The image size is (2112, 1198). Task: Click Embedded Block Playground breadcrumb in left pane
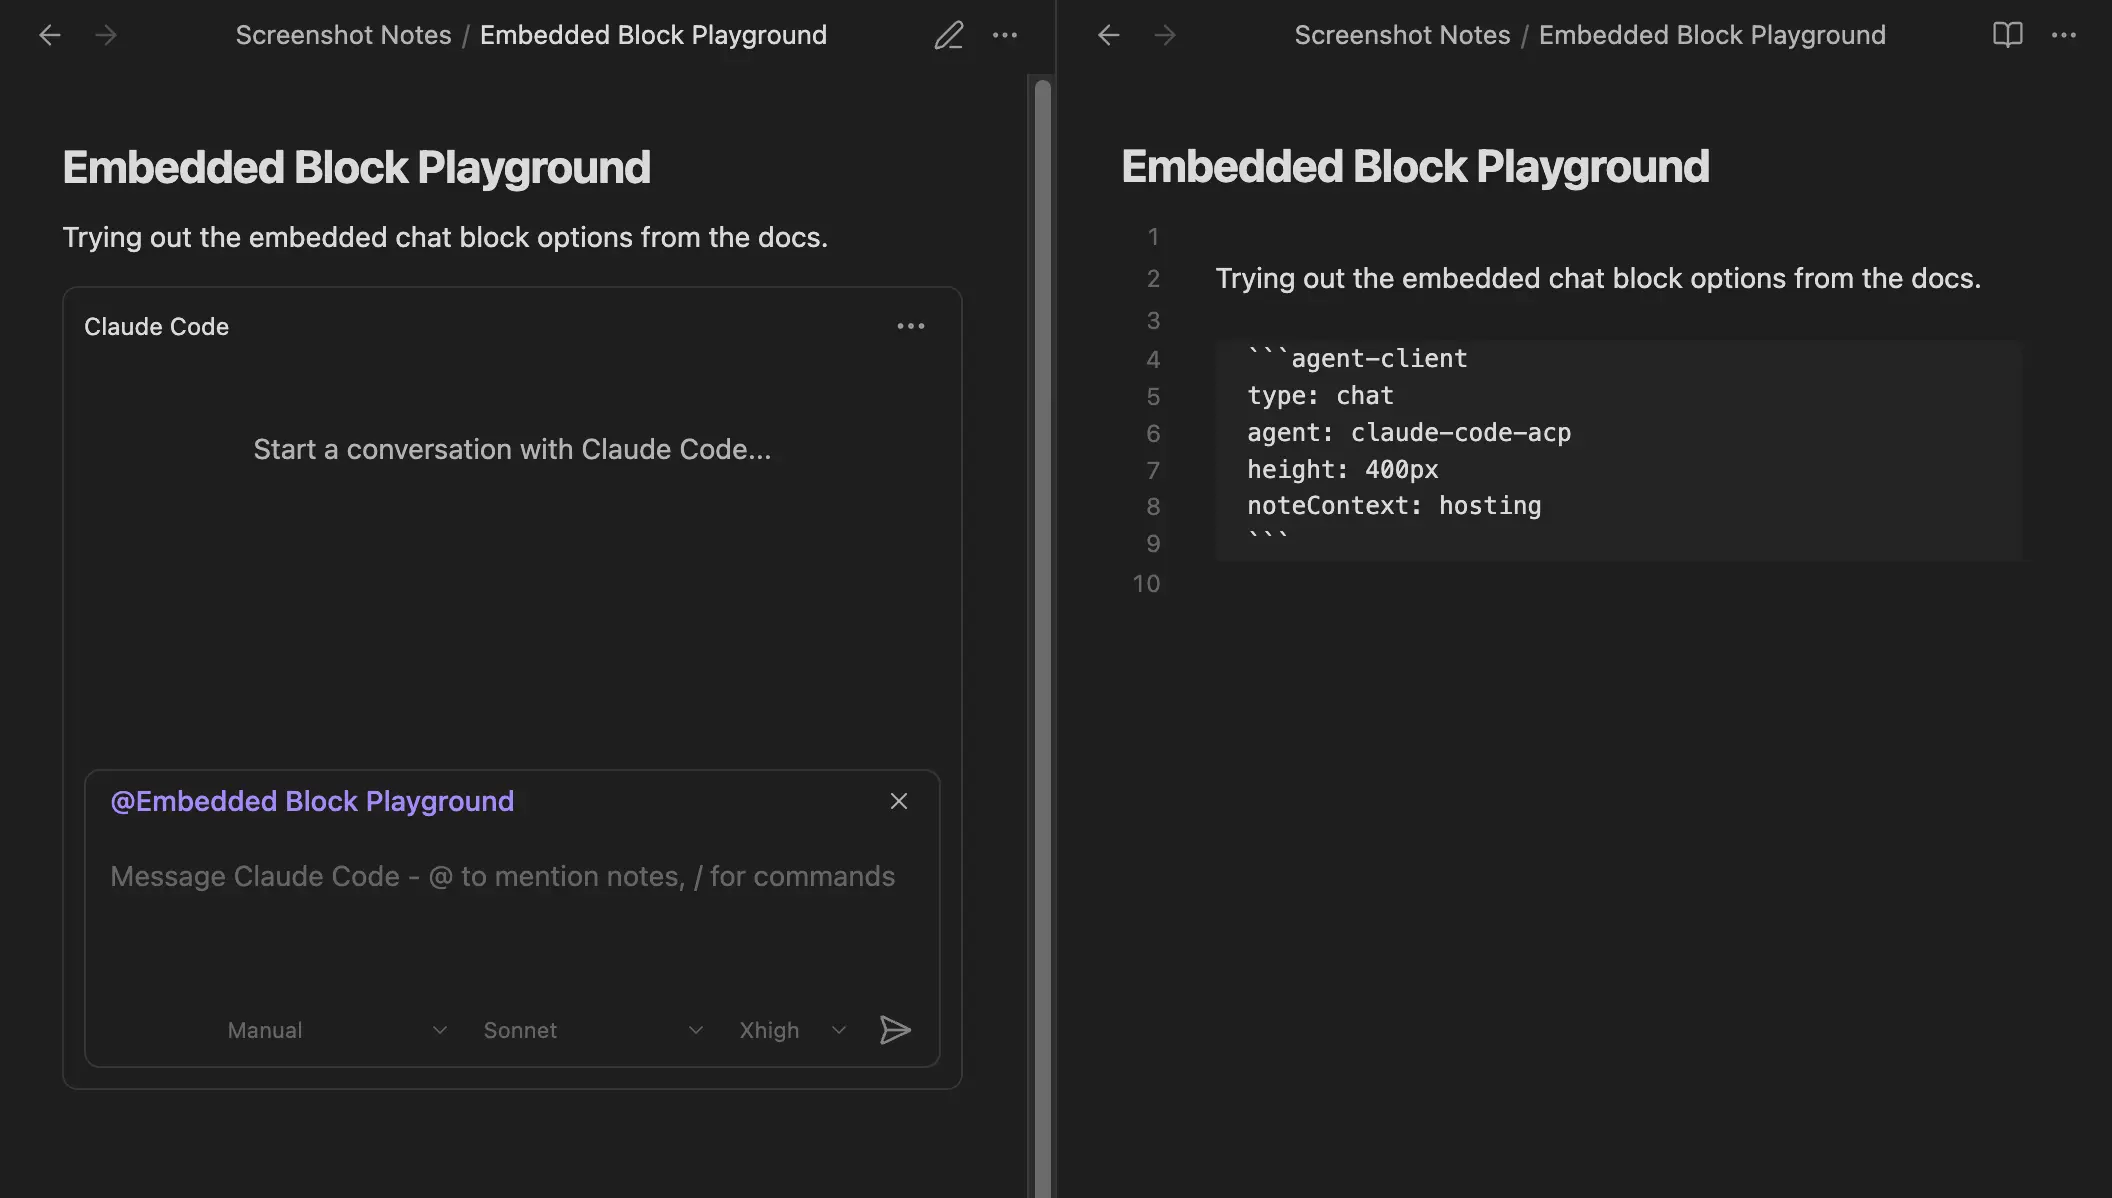653,35
